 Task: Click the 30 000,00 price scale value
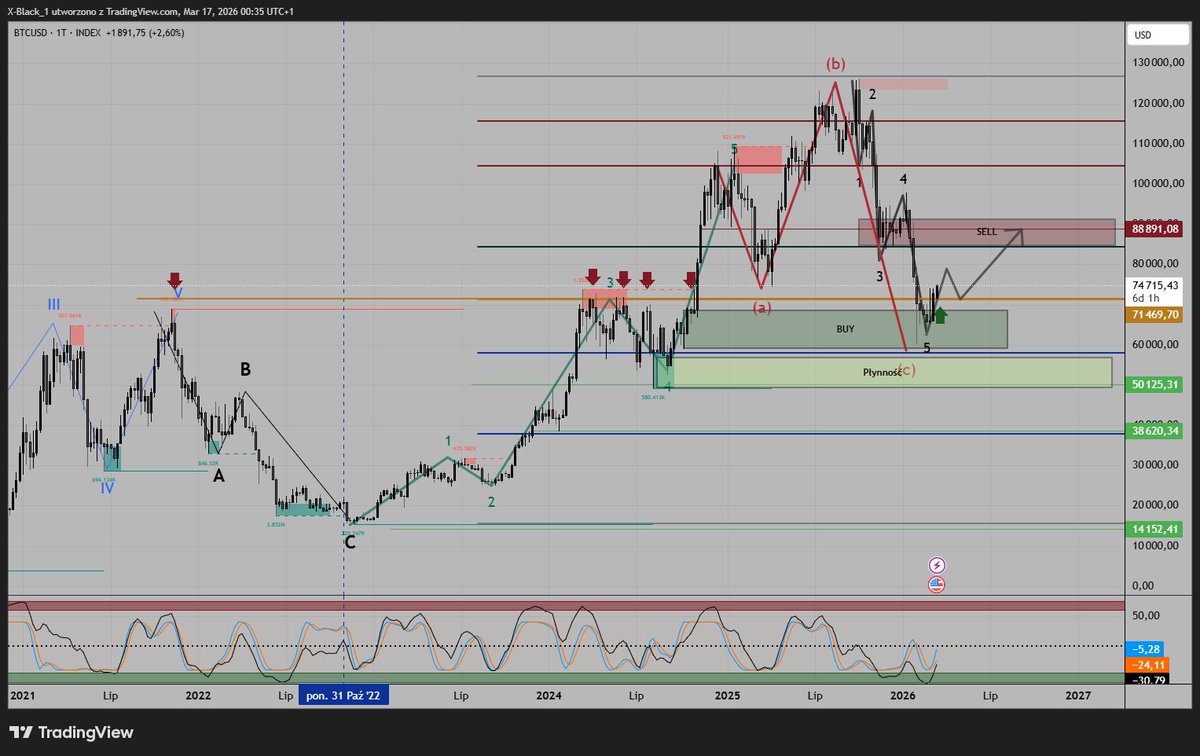click(1158, 465)
